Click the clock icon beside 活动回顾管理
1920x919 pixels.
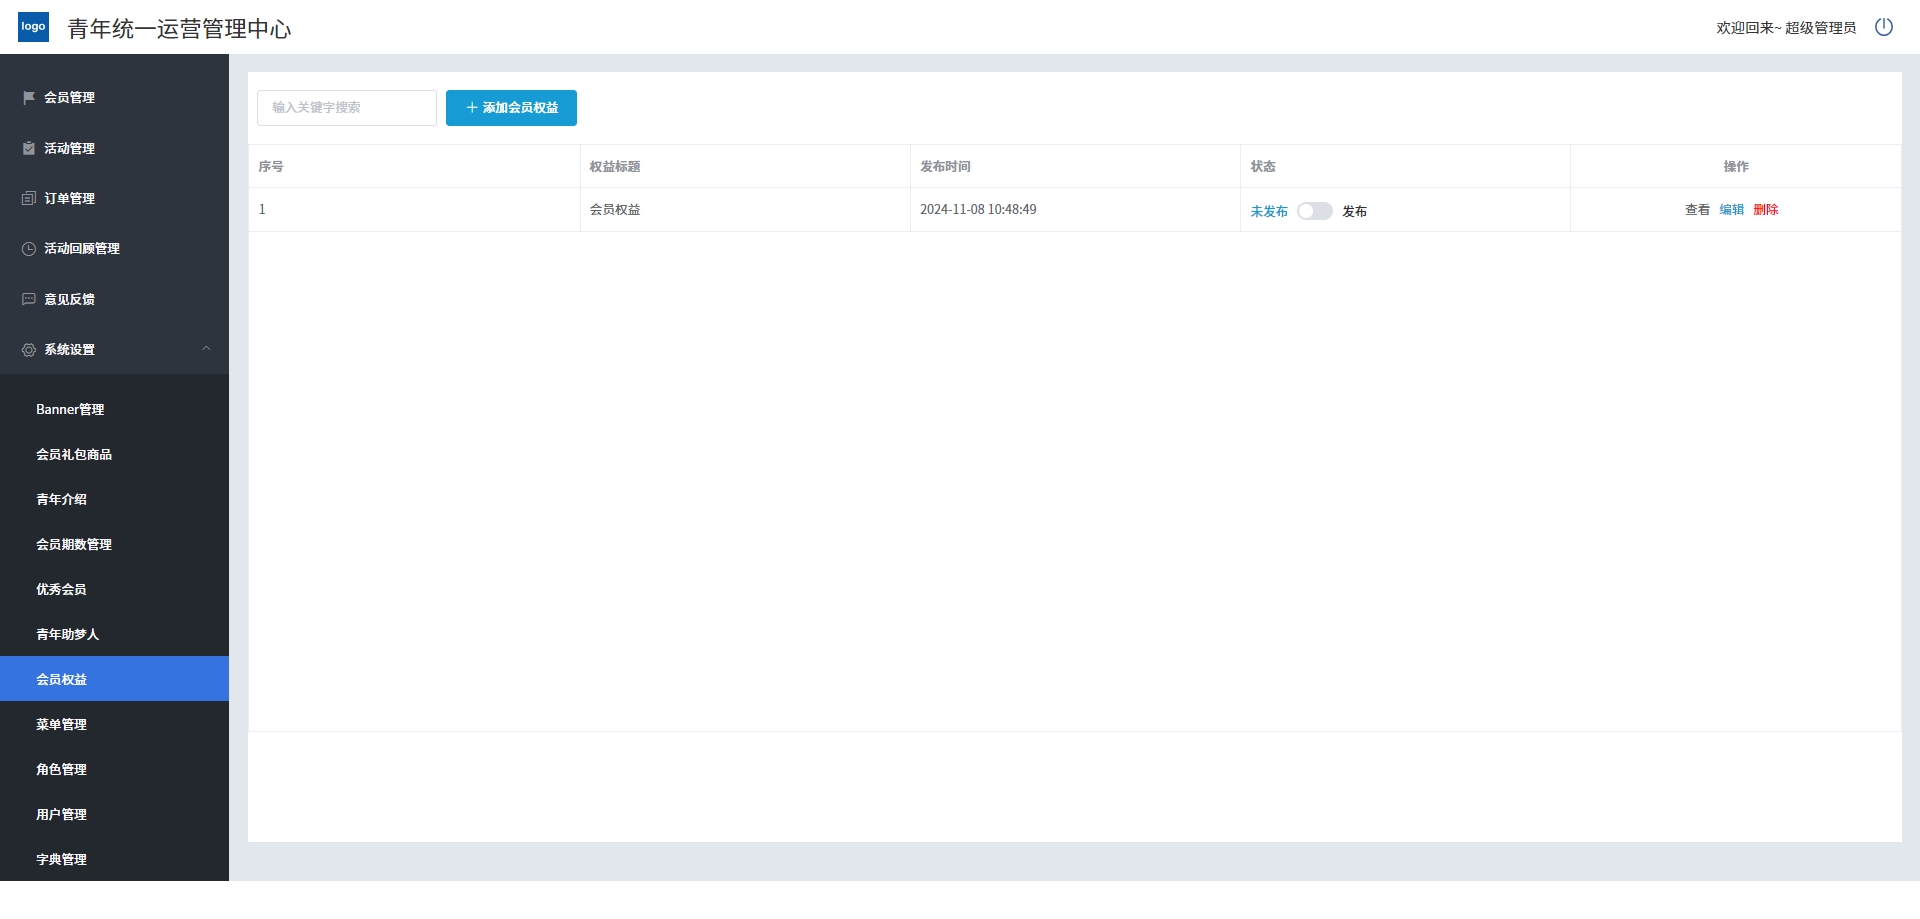(29, 248)
